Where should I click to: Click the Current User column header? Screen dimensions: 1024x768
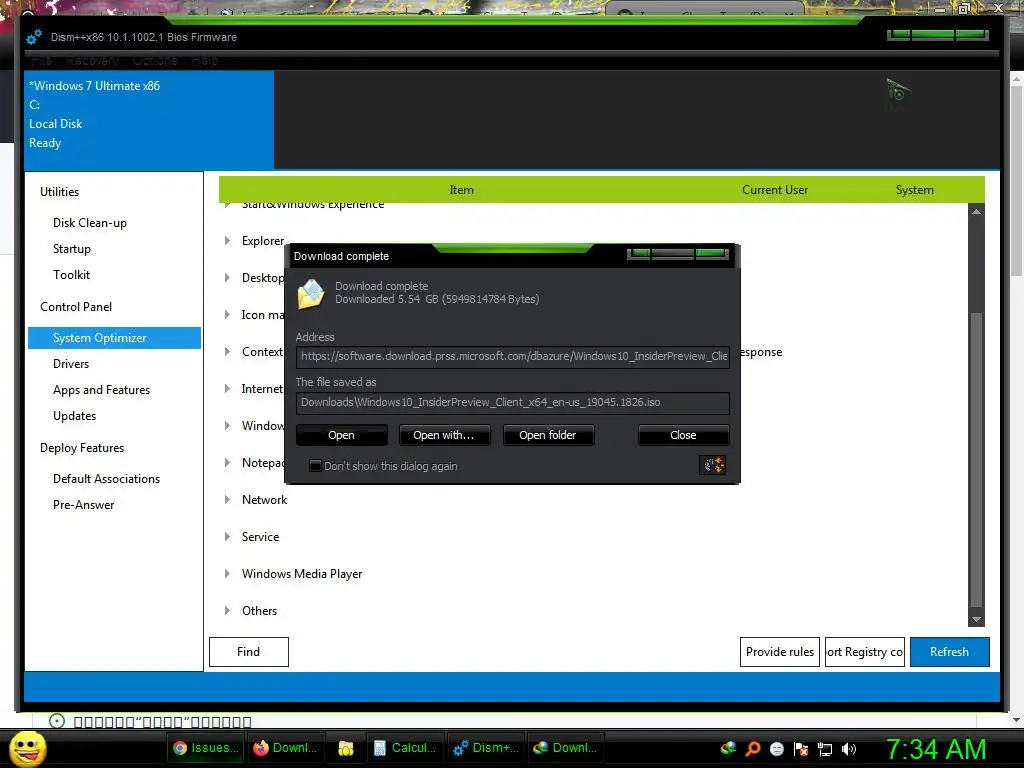click(775, 190)
